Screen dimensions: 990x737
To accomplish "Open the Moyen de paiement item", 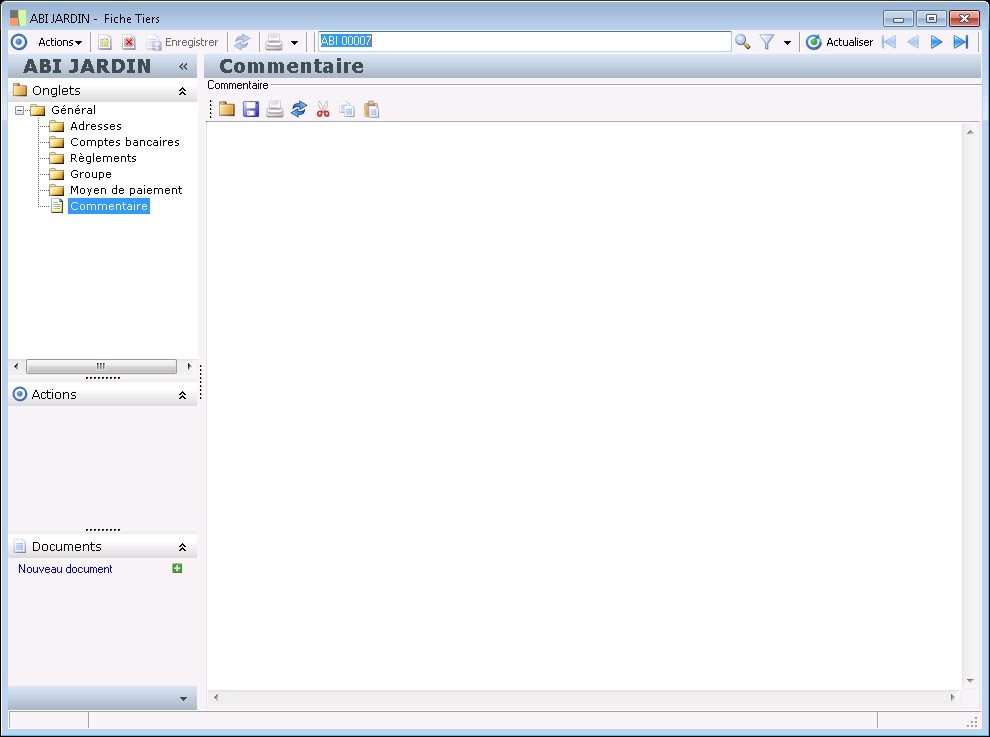I will point(126,190).
